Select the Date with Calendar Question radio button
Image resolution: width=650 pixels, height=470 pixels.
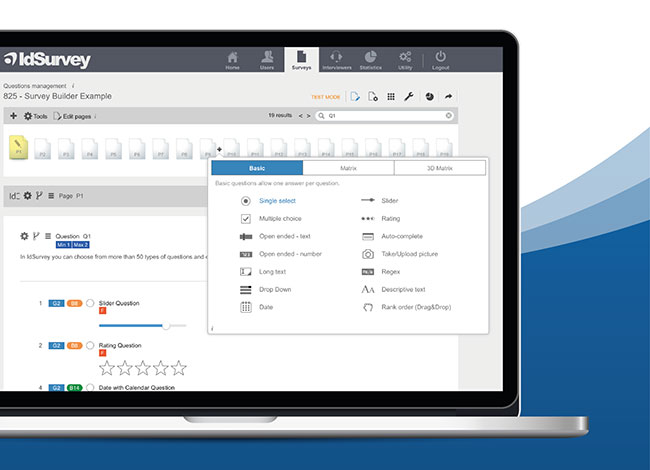pos(90,387)
